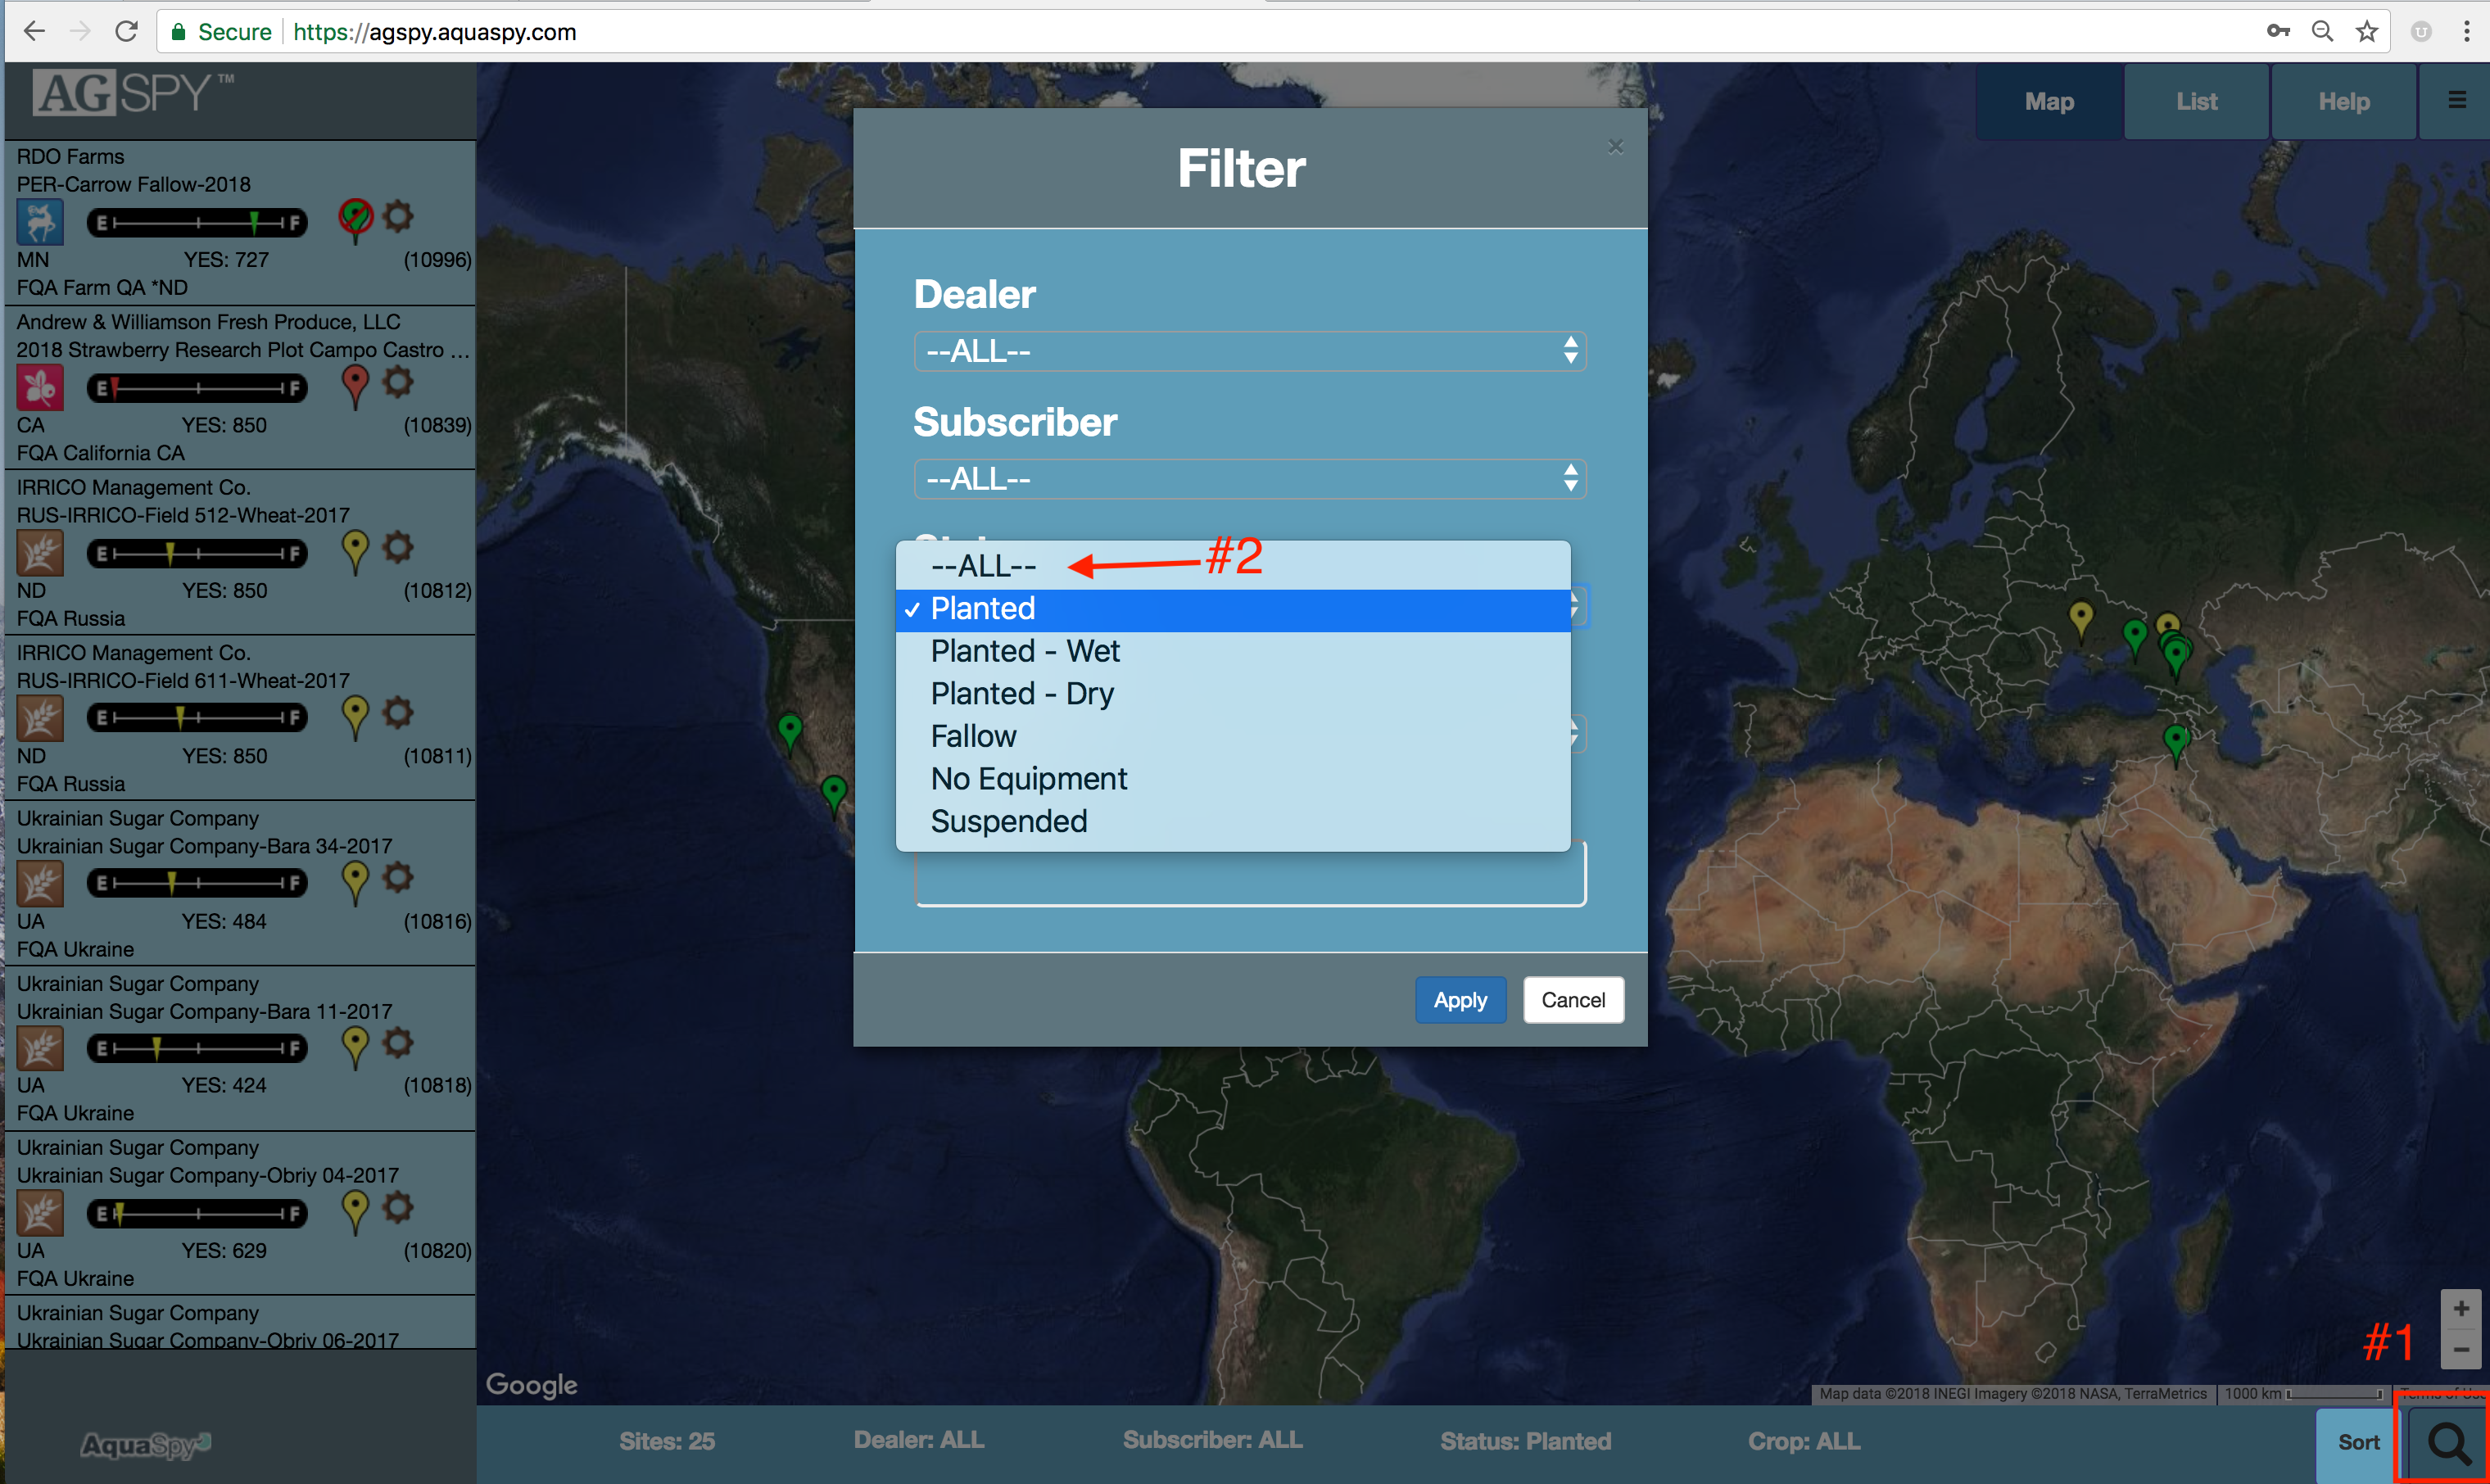Click the gear icon for Andrew & Williamson site
The image size is (2490, 1484).
pyautogui.click(x=398, y=381)
